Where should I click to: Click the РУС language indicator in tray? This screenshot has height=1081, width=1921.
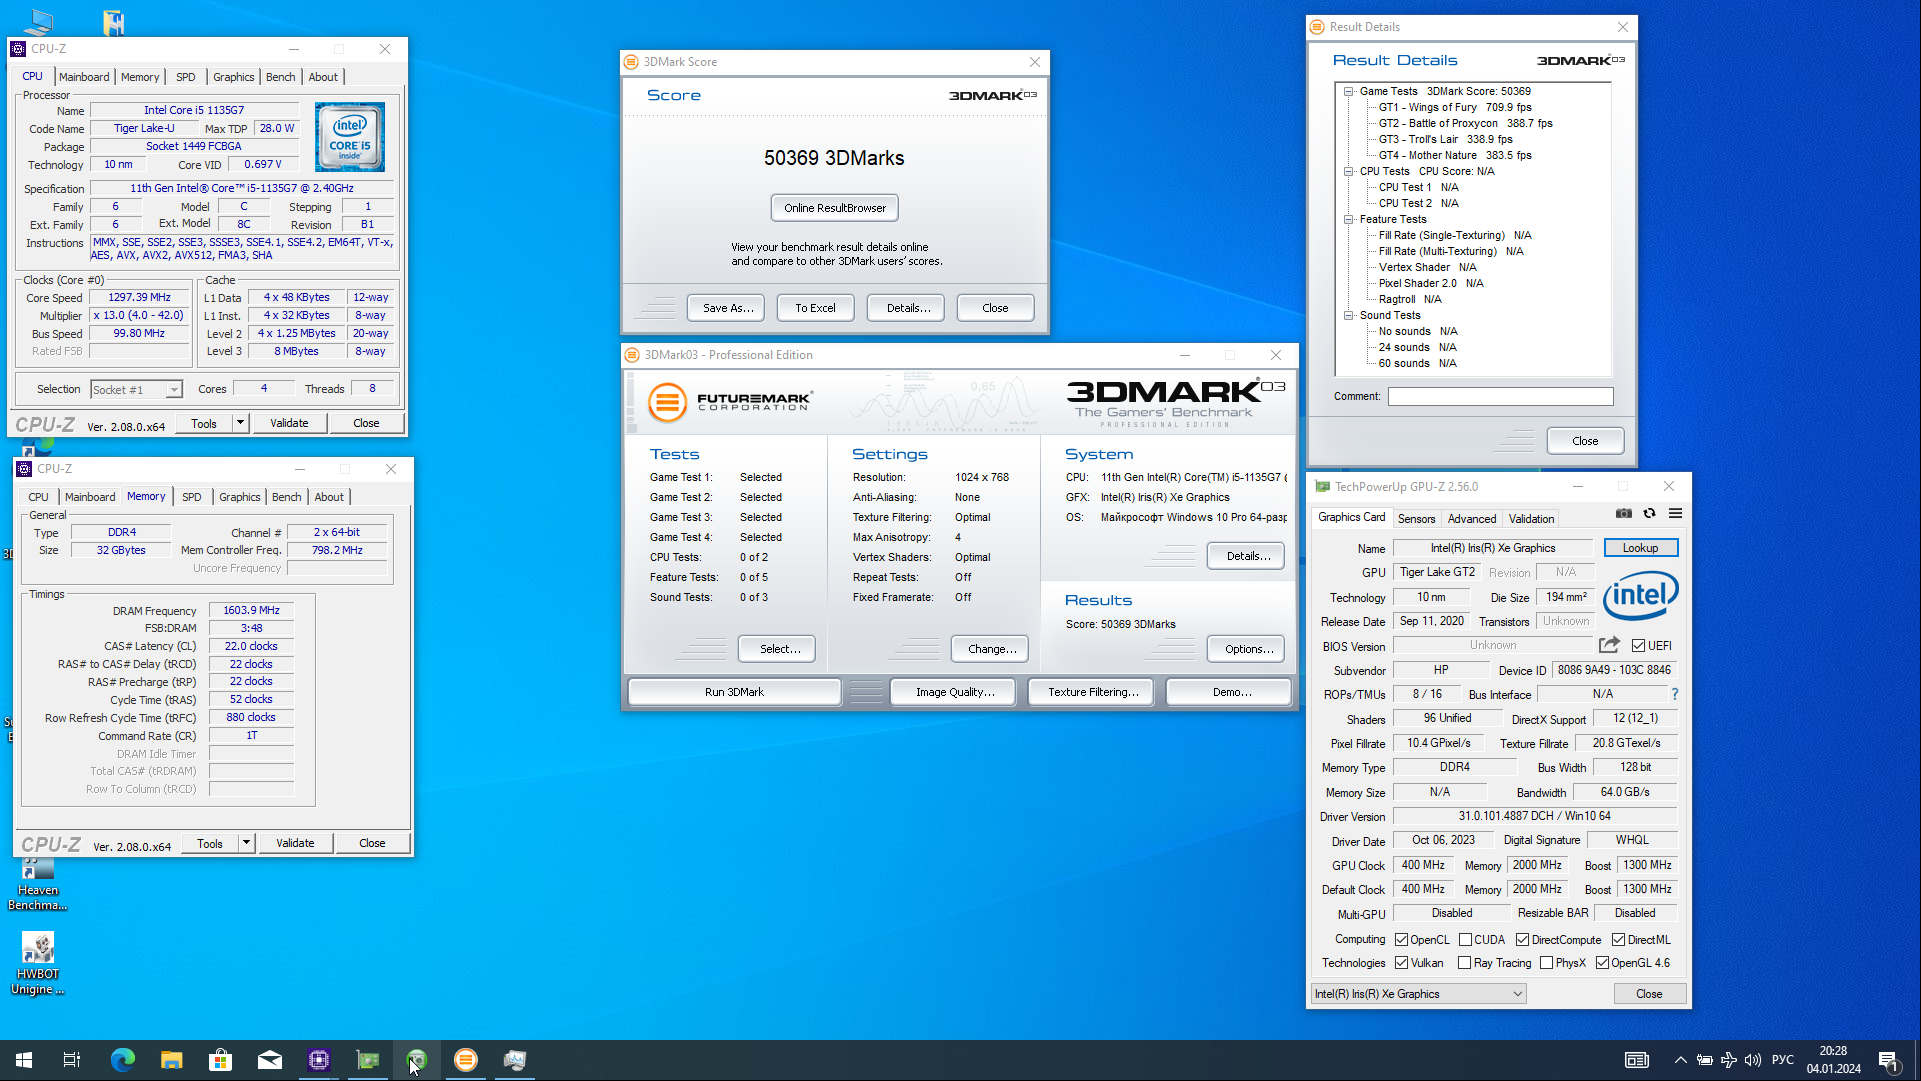[1783, 1060]
